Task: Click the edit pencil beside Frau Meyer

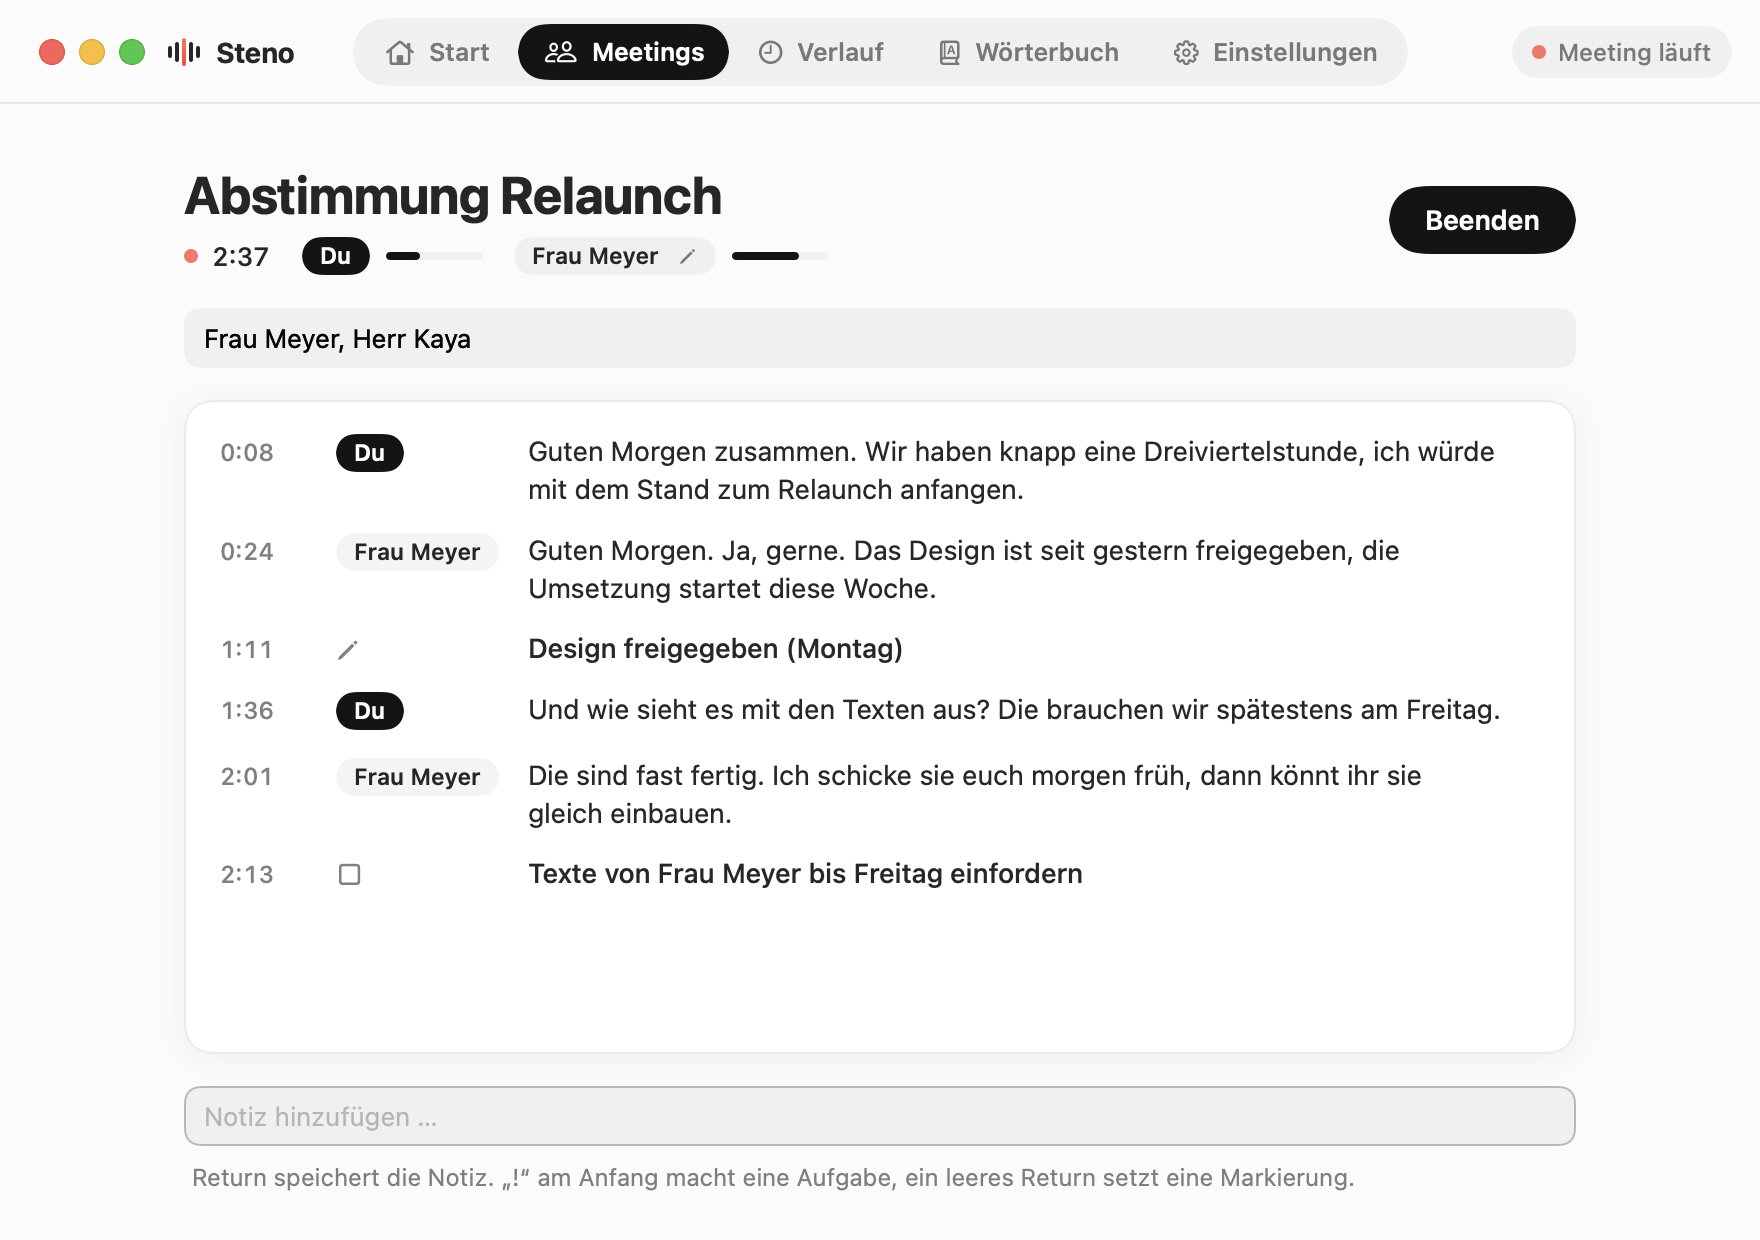Action: coord(687,257)
